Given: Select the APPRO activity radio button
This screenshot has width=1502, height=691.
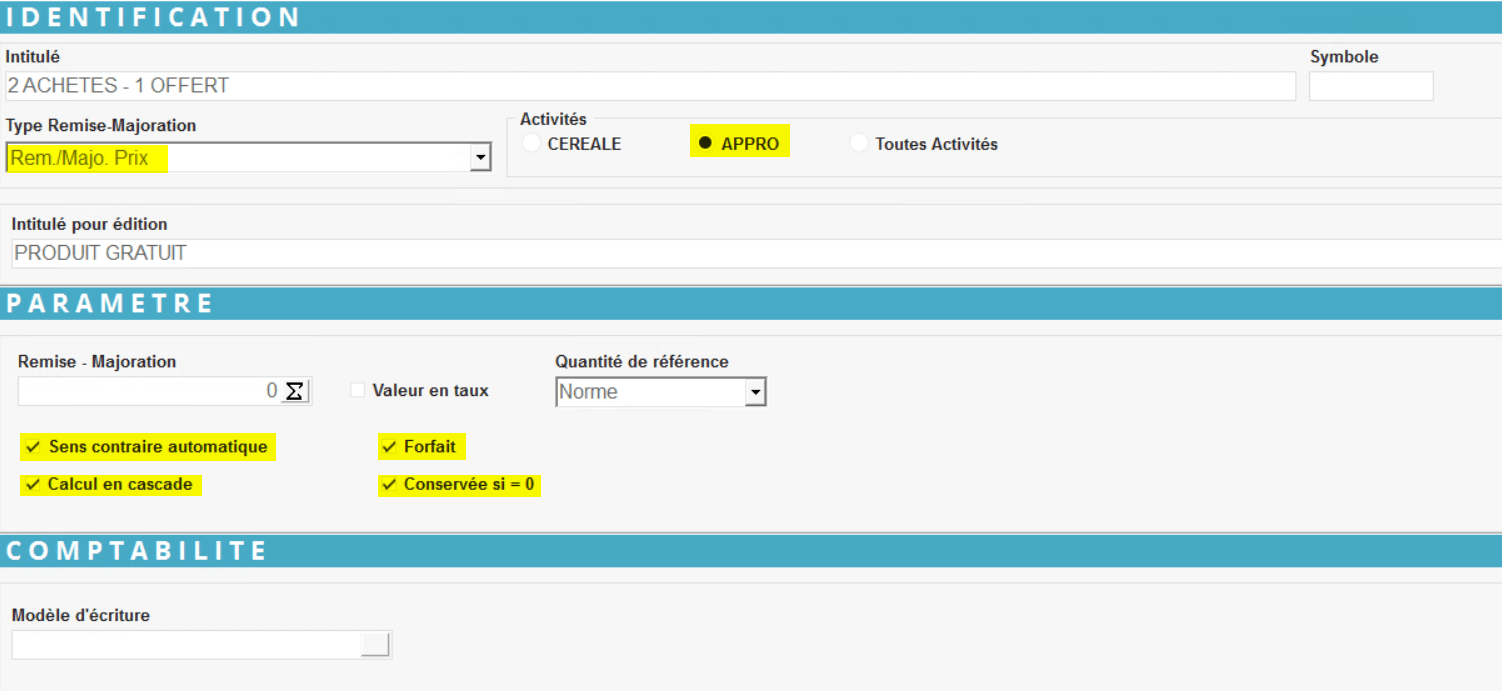Looking at the screenshot, I should pyautogui.click(x=705, y=144).
